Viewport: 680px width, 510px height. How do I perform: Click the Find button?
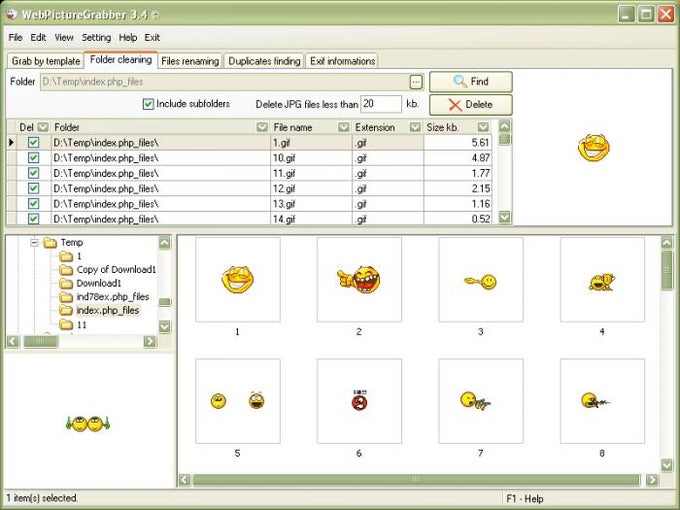point(471,82)
